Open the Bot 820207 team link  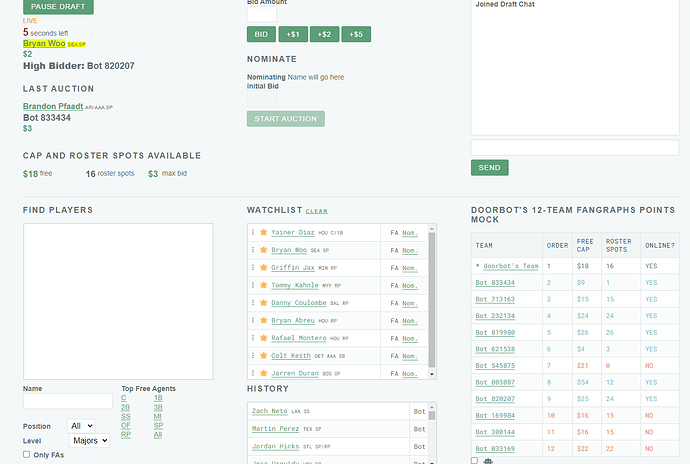[495, 399]
